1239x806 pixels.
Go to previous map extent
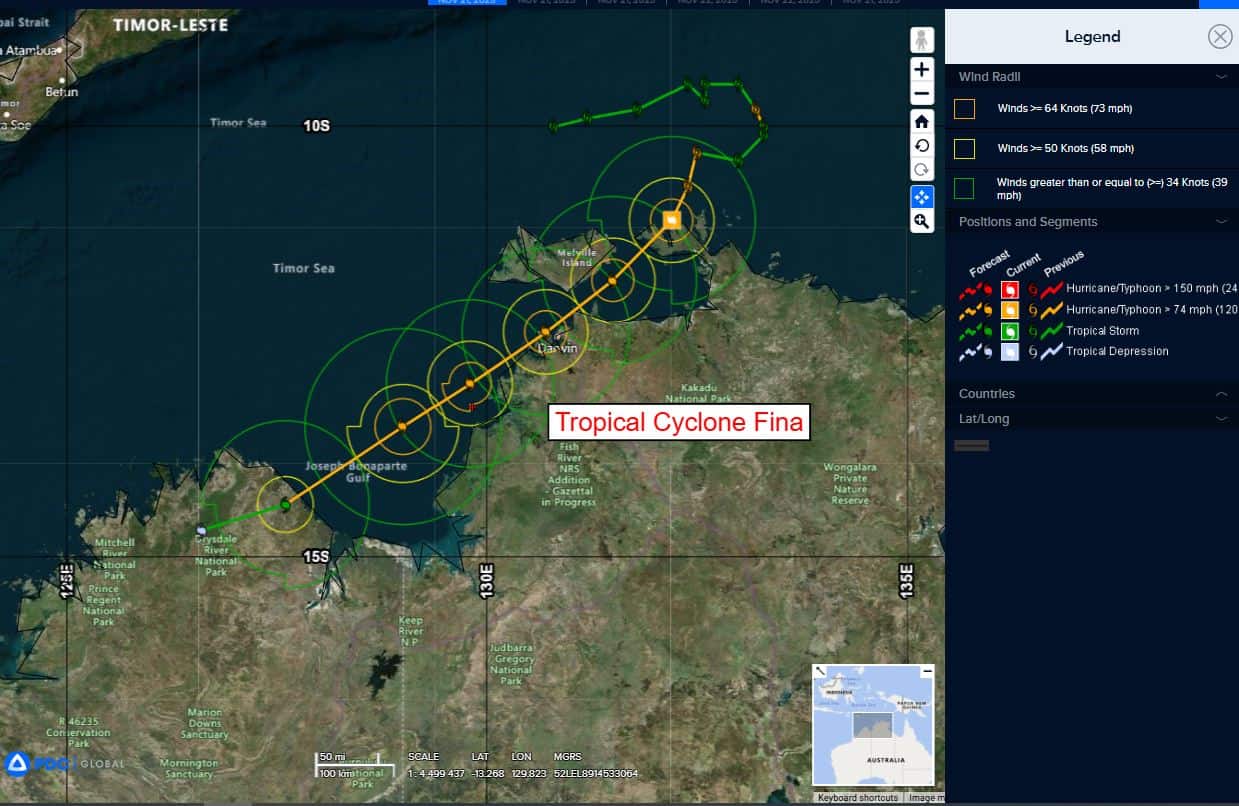pos(921,146)
